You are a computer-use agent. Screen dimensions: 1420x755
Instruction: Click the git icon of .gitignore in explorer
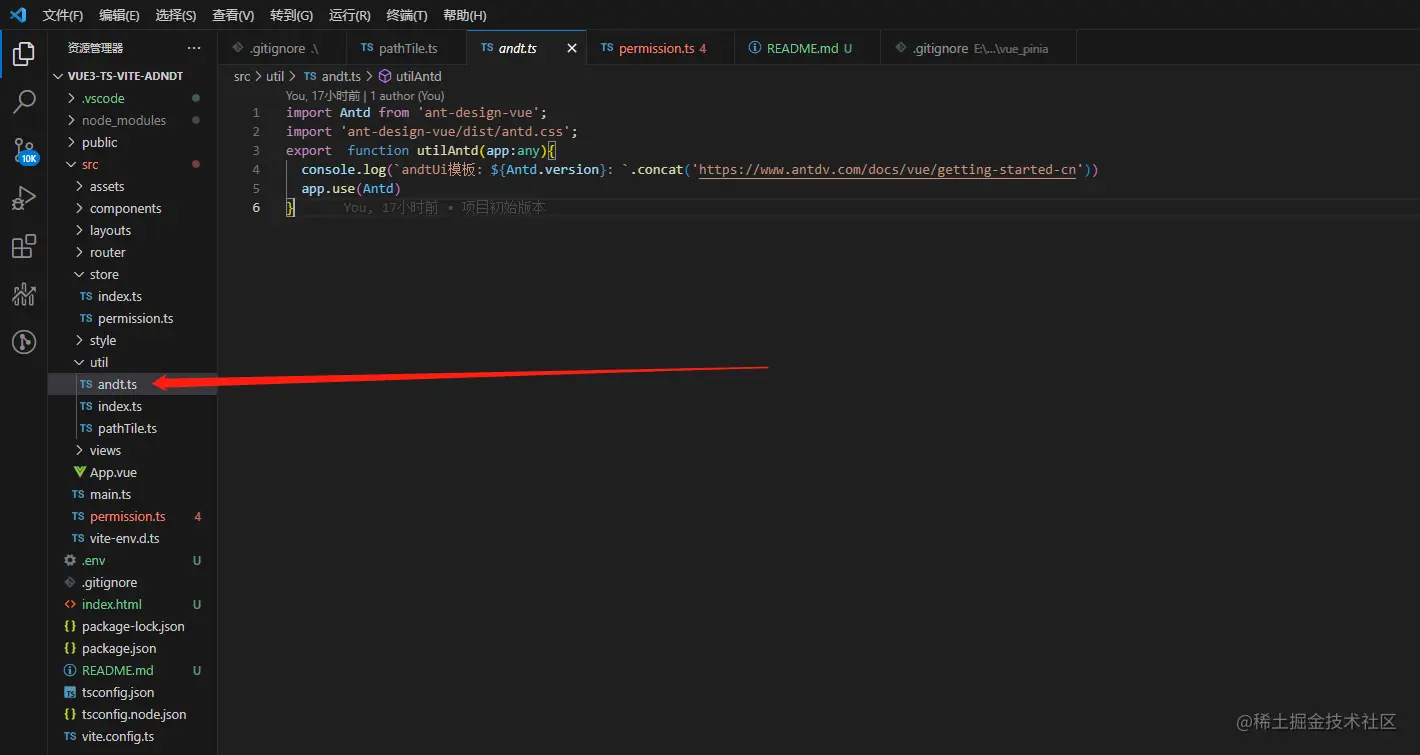tap(70, 582)
